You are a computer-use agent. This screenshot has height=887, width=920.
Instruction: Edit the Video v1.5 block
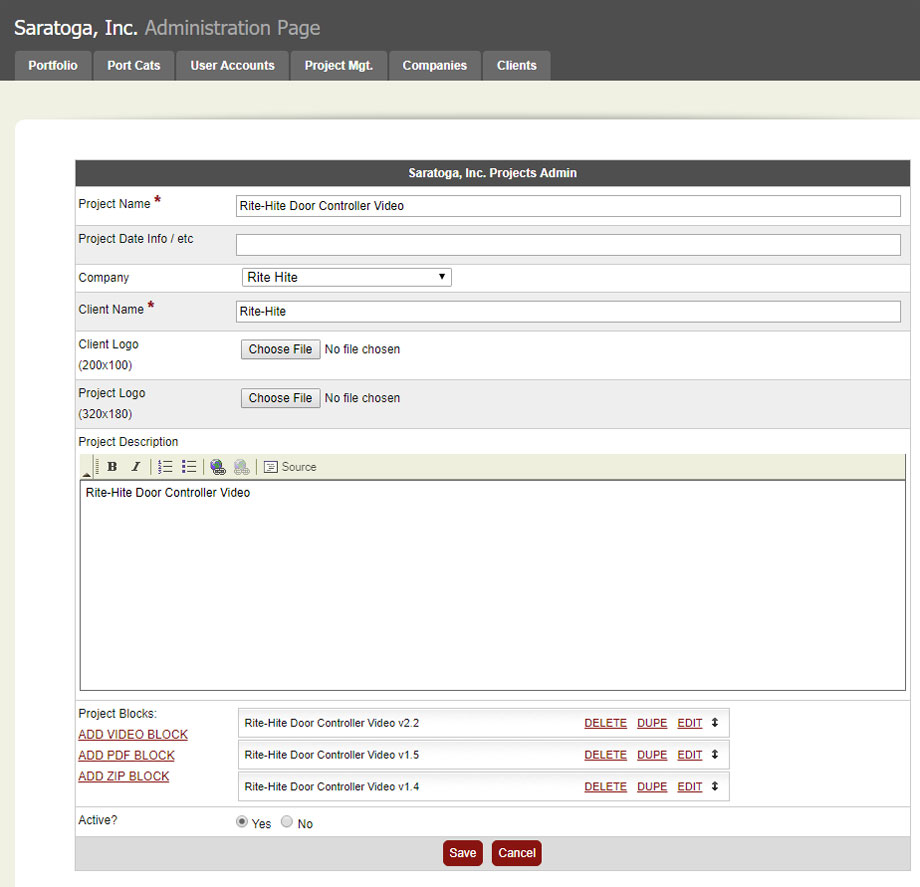(690, 755)
